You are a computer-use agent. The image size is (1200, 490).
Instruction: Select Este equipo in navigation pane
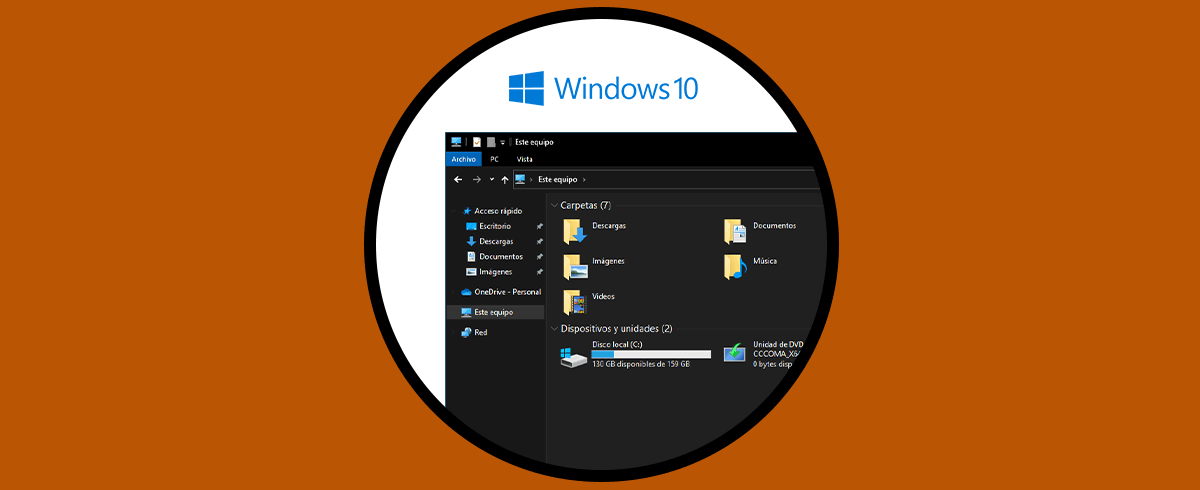(496, 312)
